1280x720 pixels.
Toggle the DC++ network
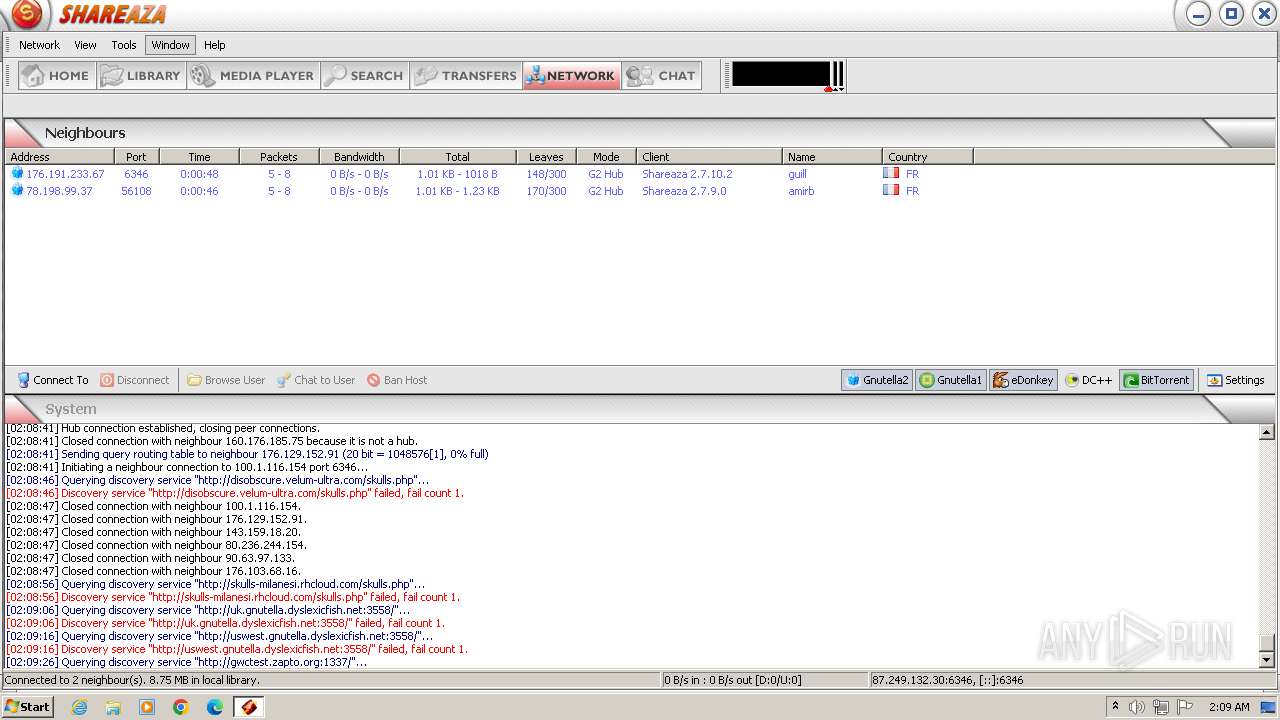click(x=1089, y=380)
